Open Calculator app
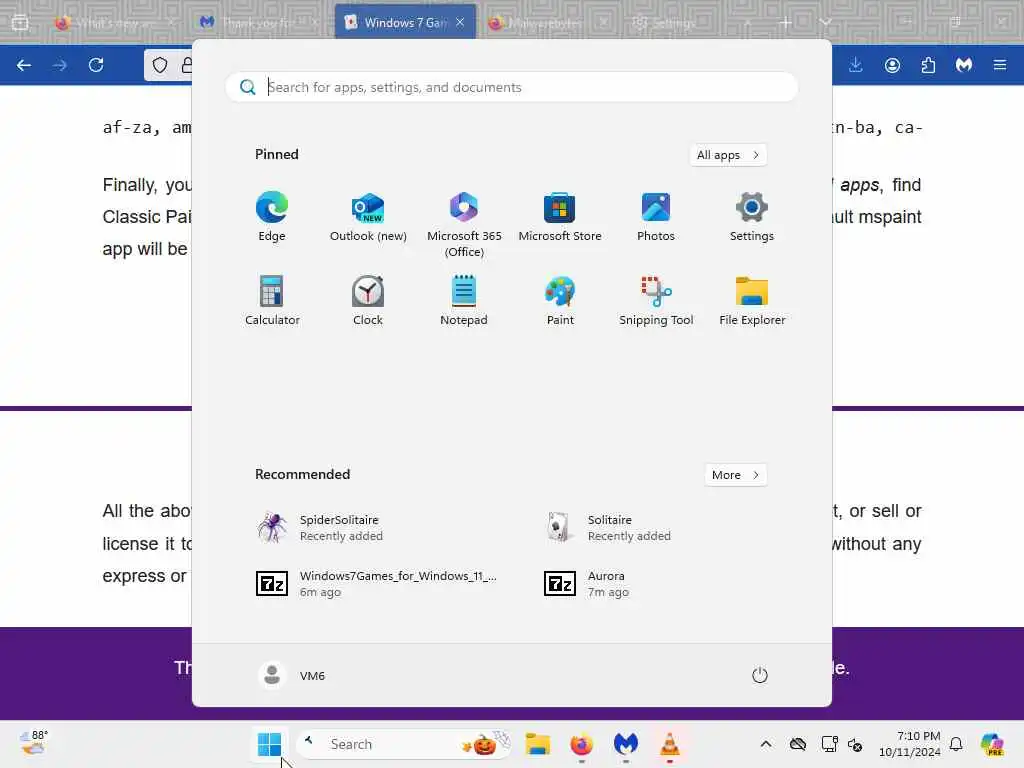 [272, 300]
